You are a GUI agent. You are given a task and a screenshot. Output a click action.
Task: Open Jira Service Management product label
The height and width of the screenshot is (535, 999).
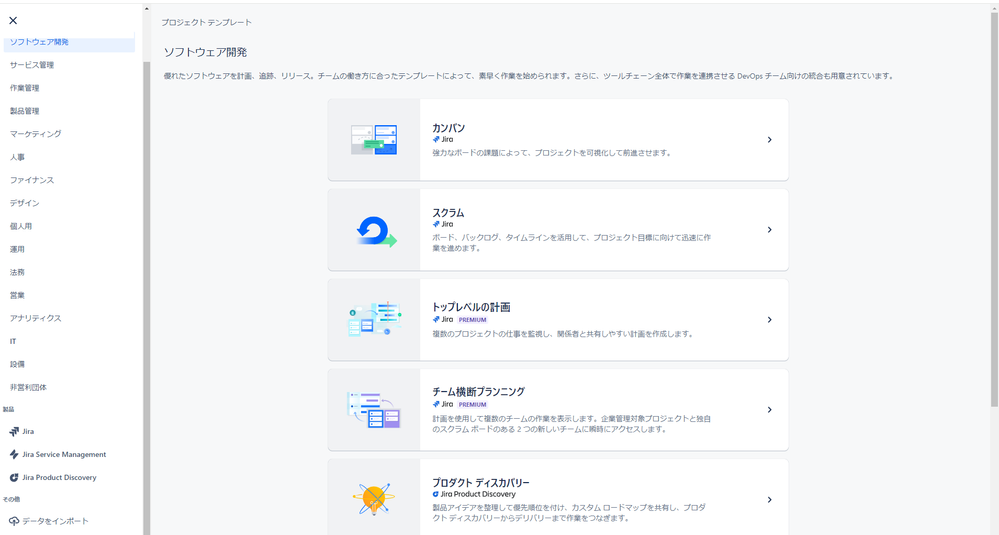click(64, 454)
